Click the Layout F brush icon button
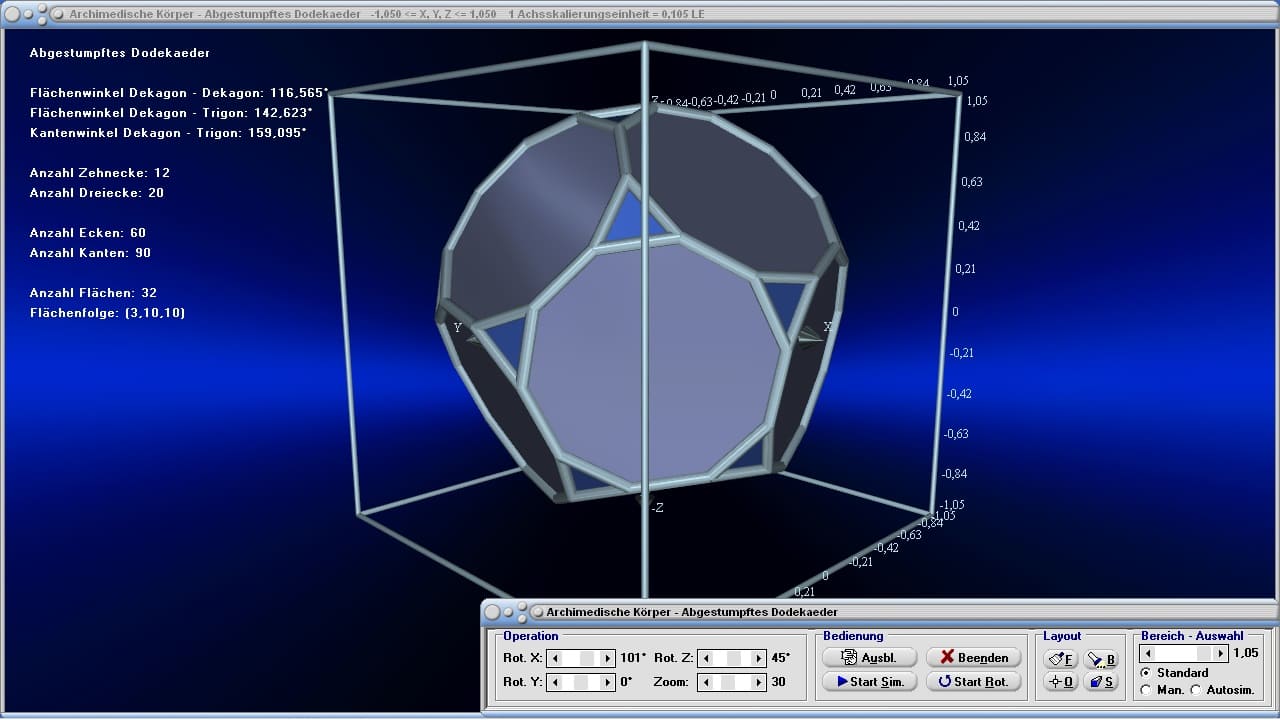 tap(1061, 659)
